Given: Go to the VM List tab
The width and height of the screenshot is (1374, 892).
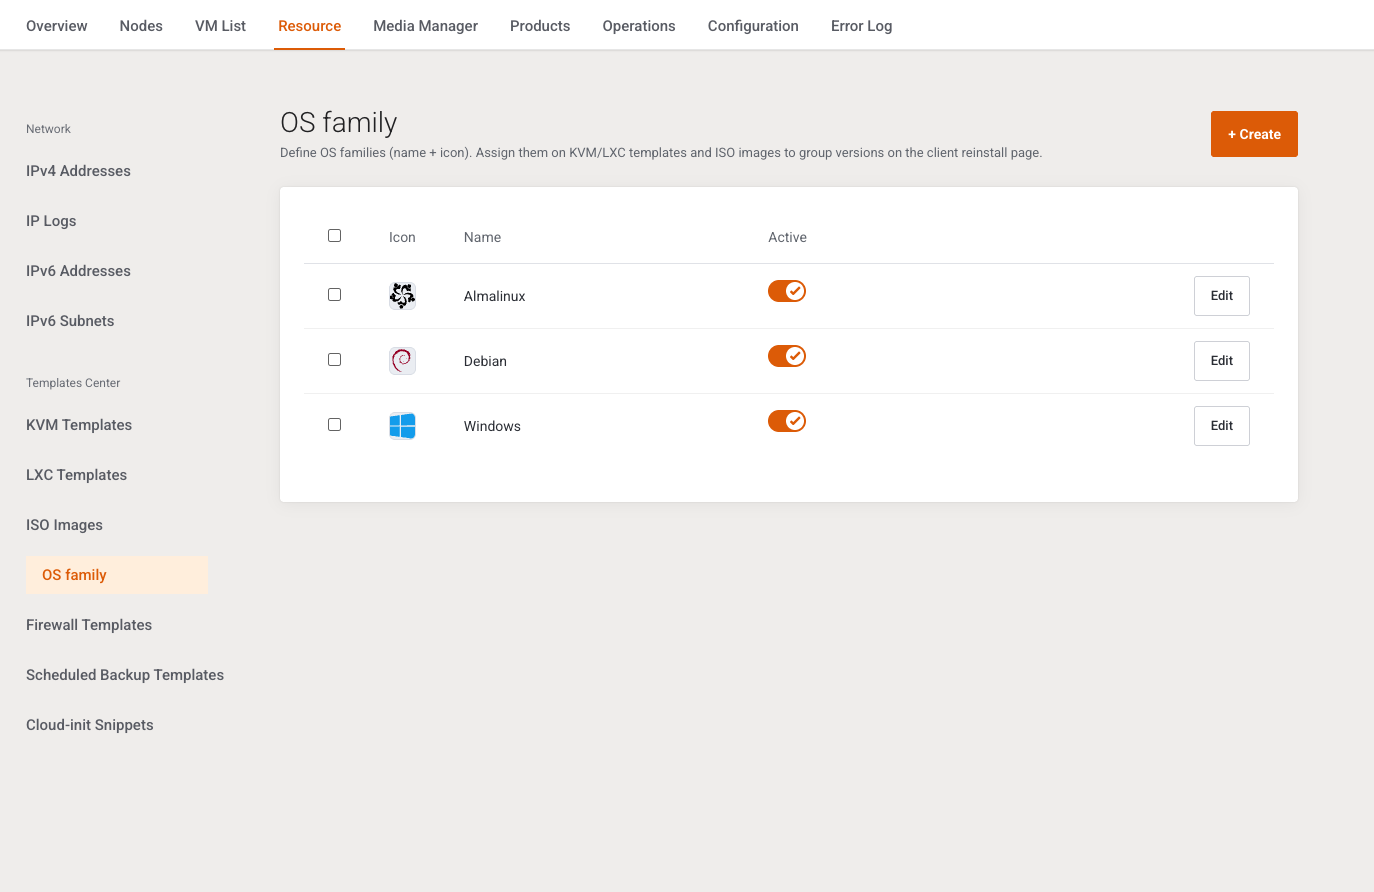Looking at the screenshot, I should point(220,26).
